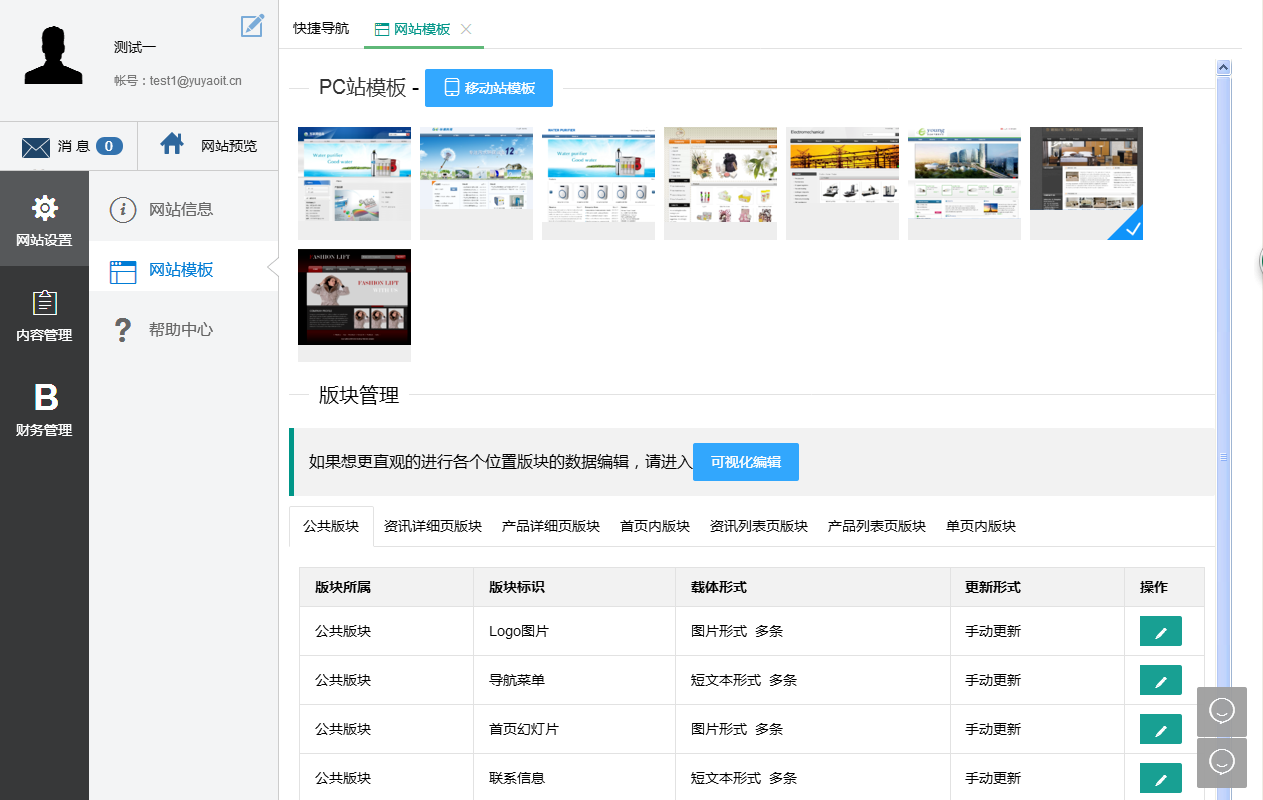Switch to the 快捷导航 tab
The height and width of the screenshot is (800, 1263).
[x=321, y=29]
